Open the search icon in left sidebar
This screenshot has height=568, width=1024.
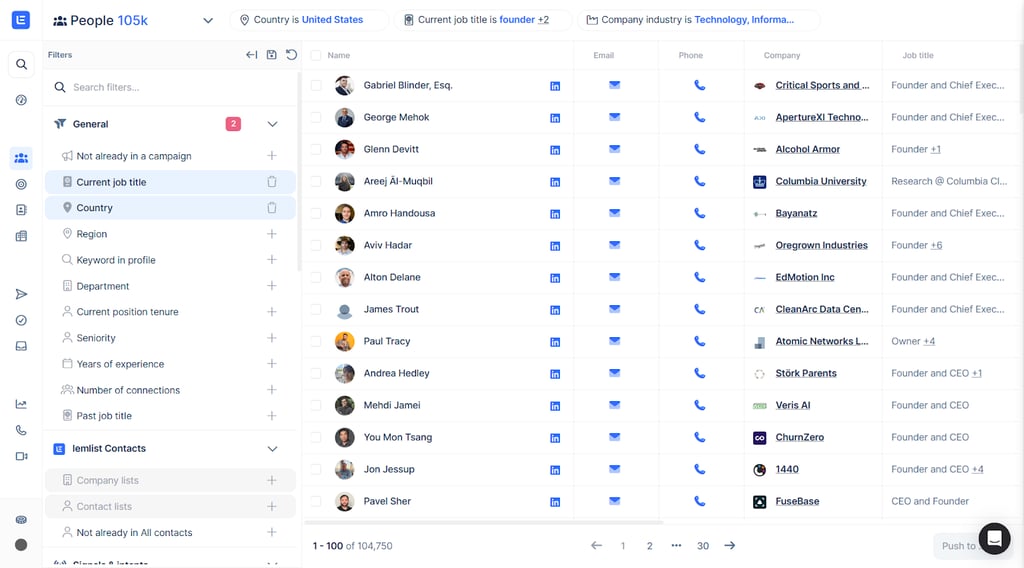(x=21, y=64)
